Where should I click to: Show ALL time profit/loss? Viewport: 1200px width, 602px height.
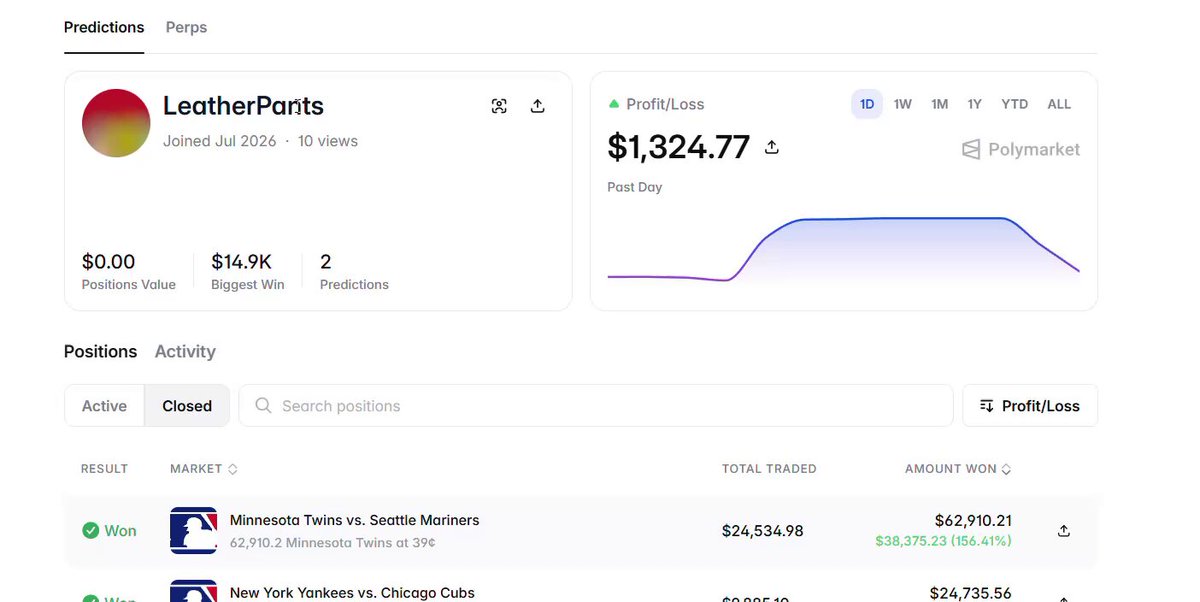pyautogui.click(x=1059, y=104)
